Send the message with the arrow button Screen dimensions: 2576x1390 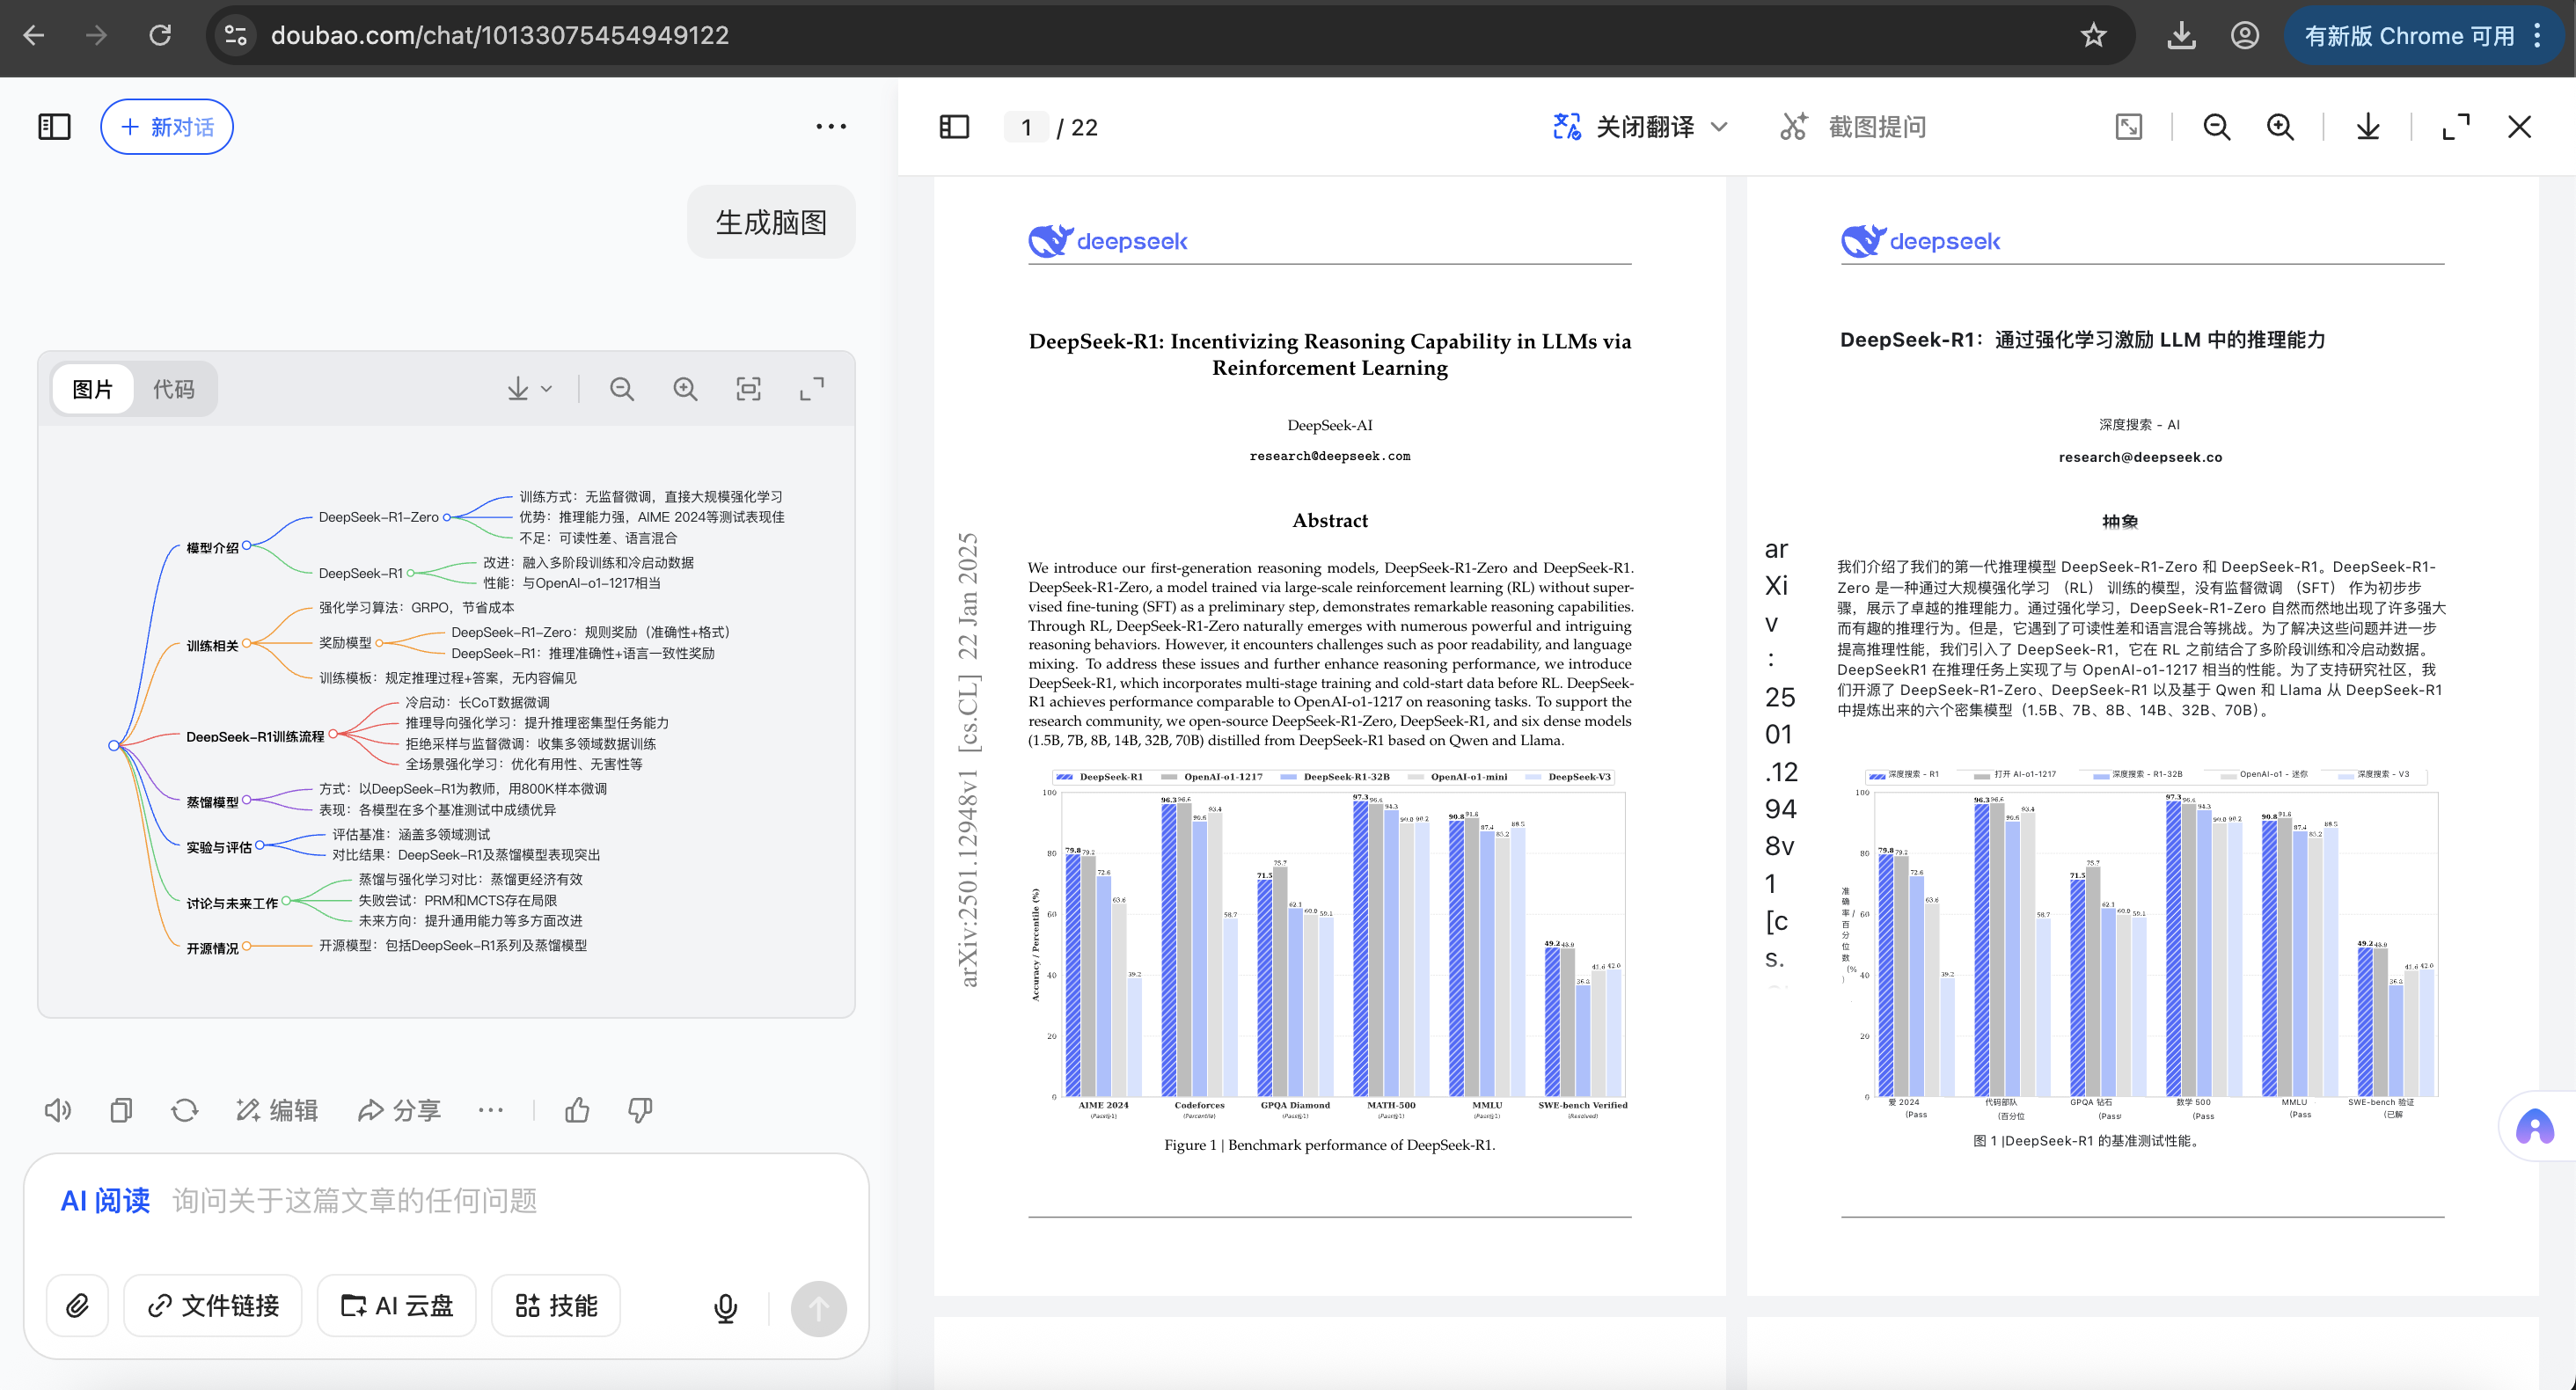pyautogui.click(x=818, y=1308)
